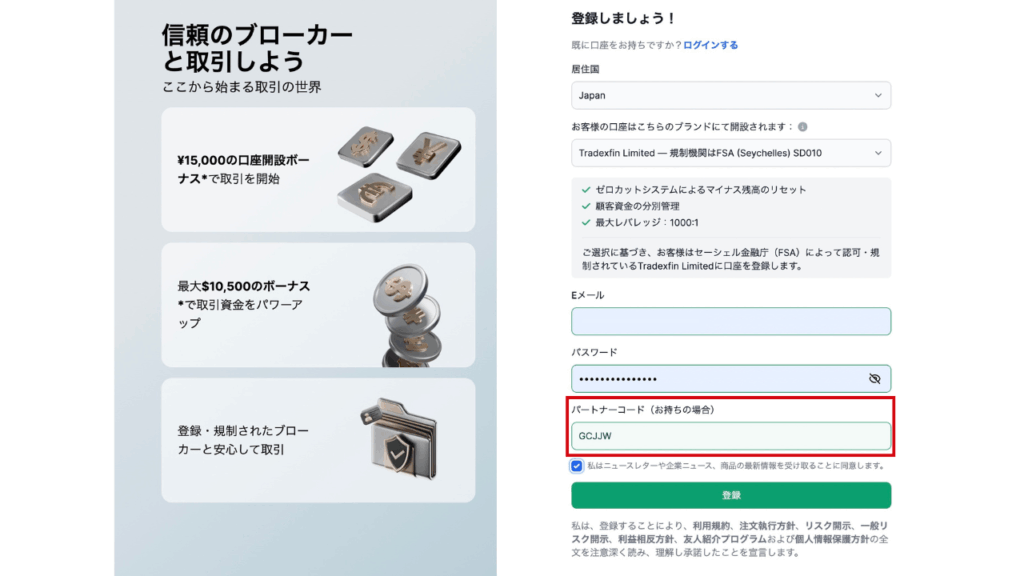
Task: Open the 居住国 Japan dropdown
Action: [731, 95]
